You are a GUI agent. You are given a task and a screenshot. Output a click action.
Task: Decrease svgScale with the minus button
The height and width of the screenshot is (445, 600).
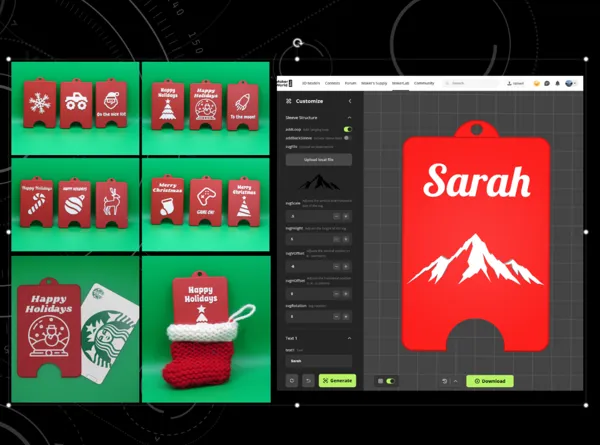pos(336,216)
